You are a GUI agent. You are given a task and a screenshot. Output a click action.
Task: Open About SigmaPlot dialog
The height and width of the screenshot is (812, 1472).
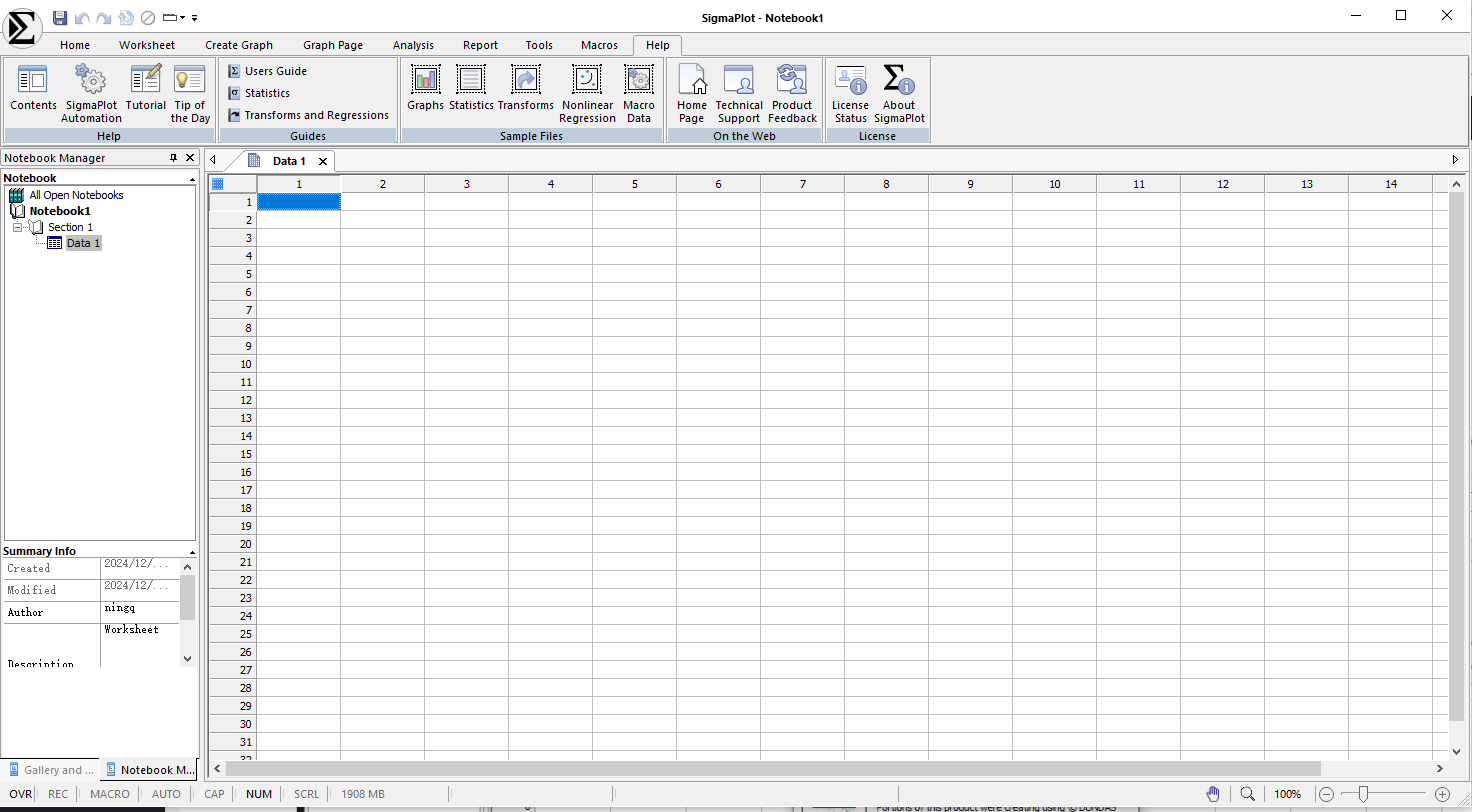(x=899, y=93)
